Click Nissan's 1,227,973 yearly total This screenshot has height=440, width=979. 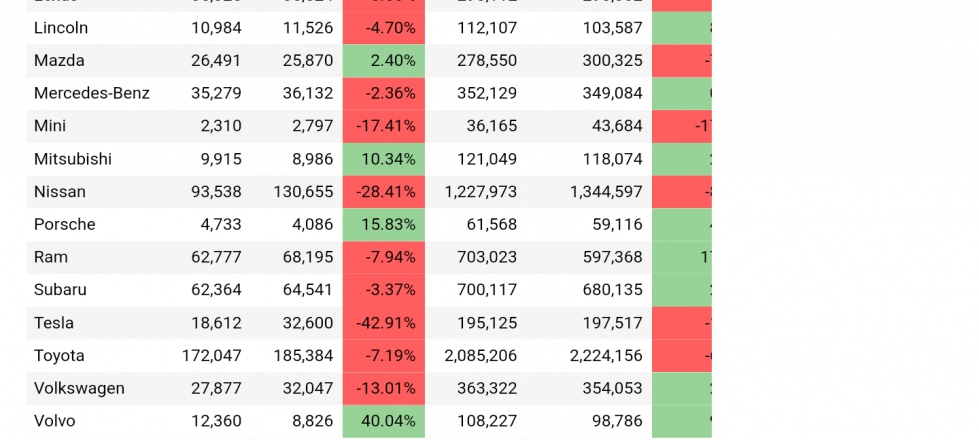click(481, 192)
